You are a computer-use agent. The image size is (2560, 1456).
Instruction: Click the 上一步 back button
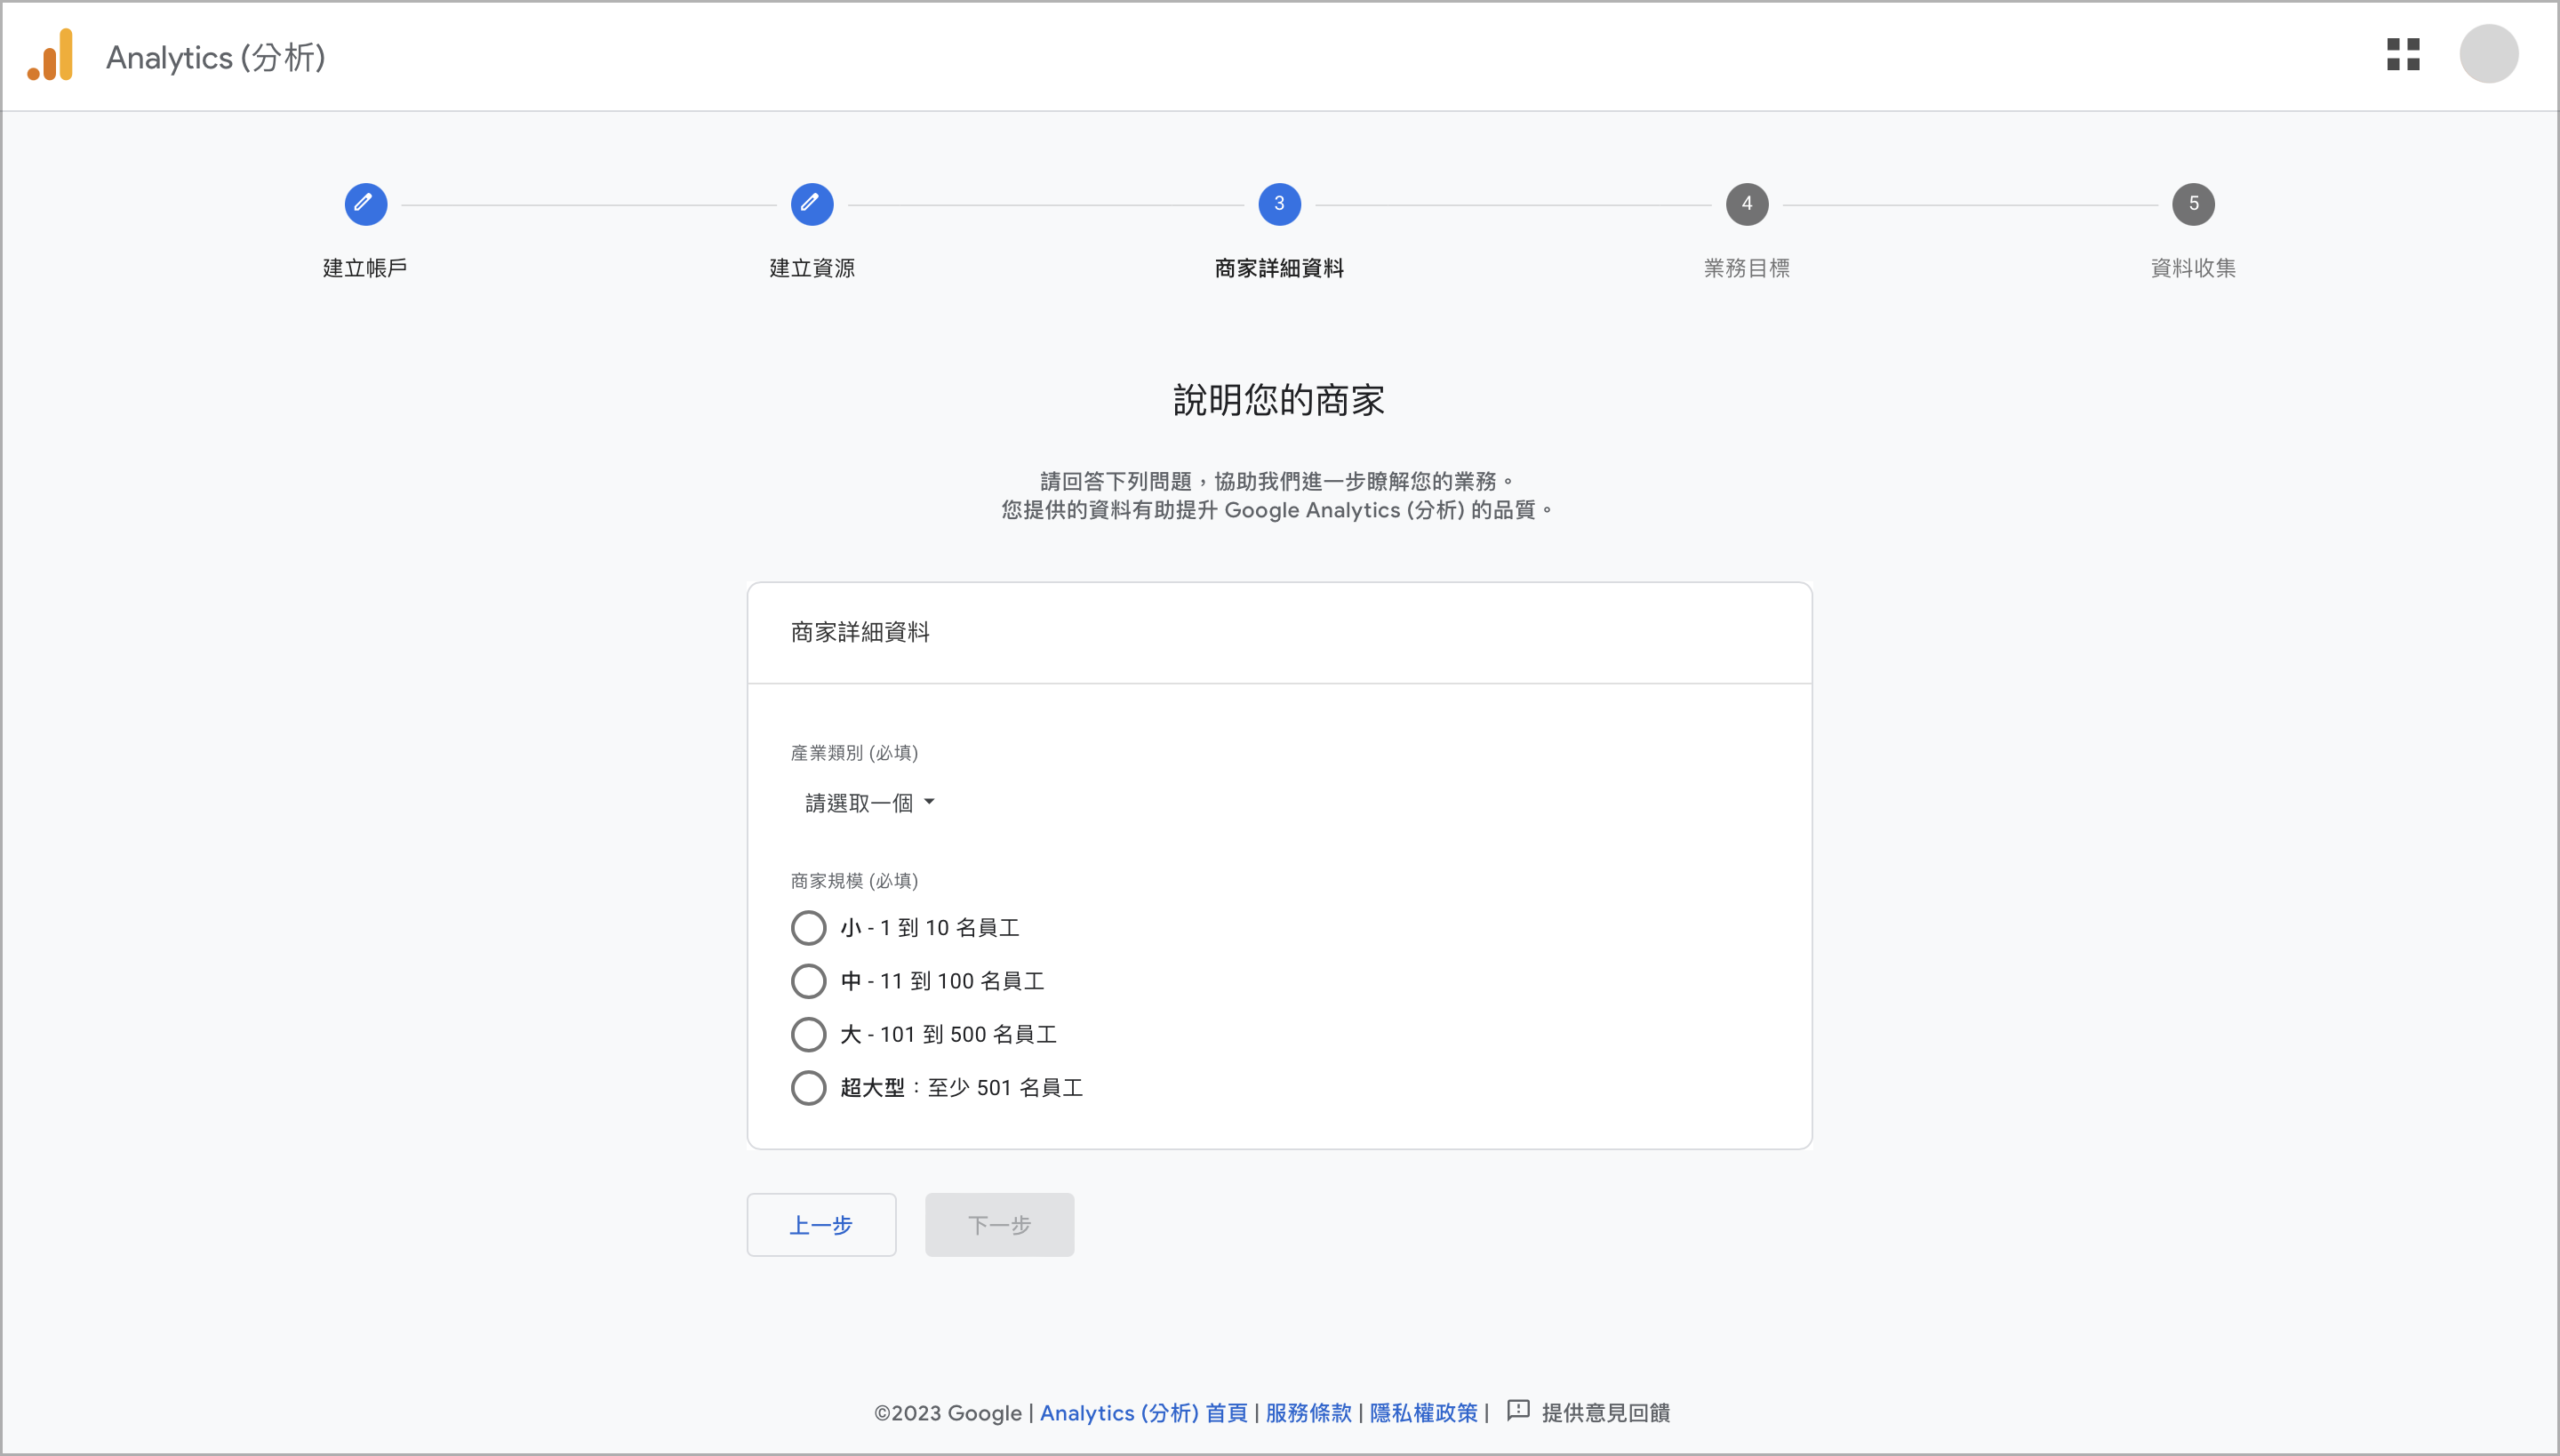[821, 1225]
